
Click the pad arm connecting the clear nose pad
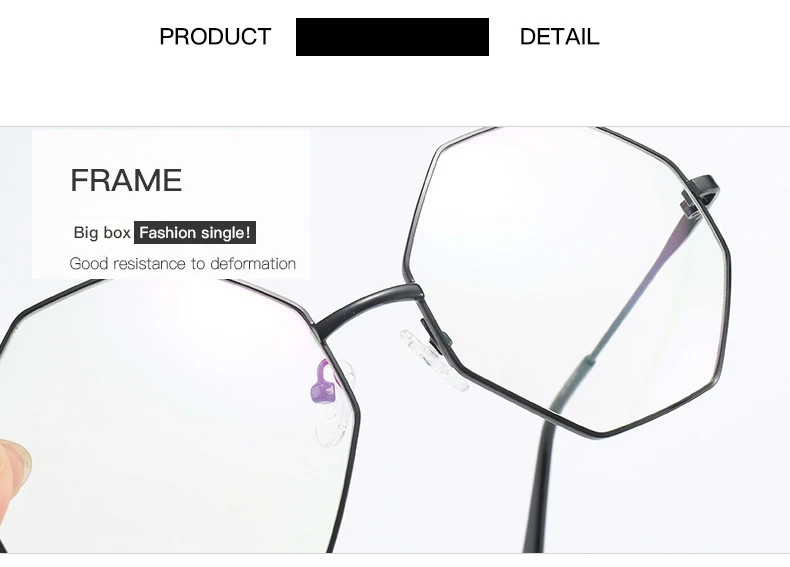[x=434, y=337]
